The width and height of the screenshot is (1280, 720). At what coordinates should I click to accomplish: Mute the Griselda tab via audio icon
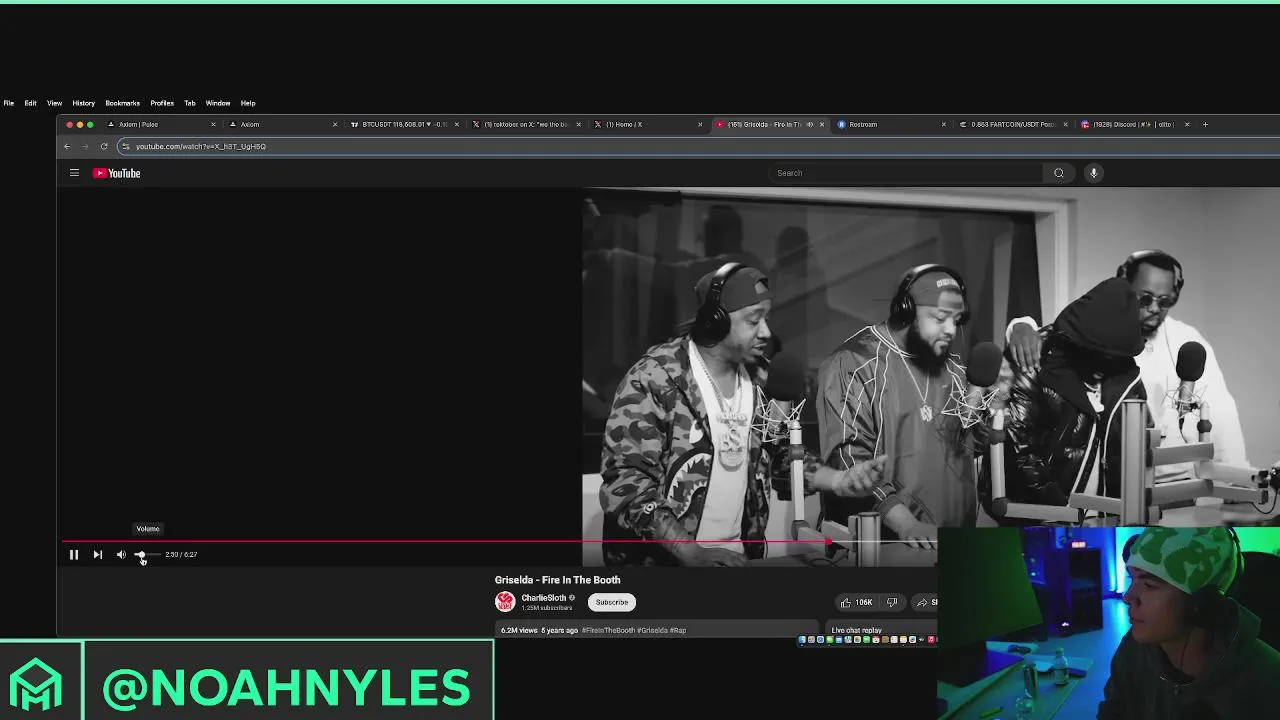point(810,124)
